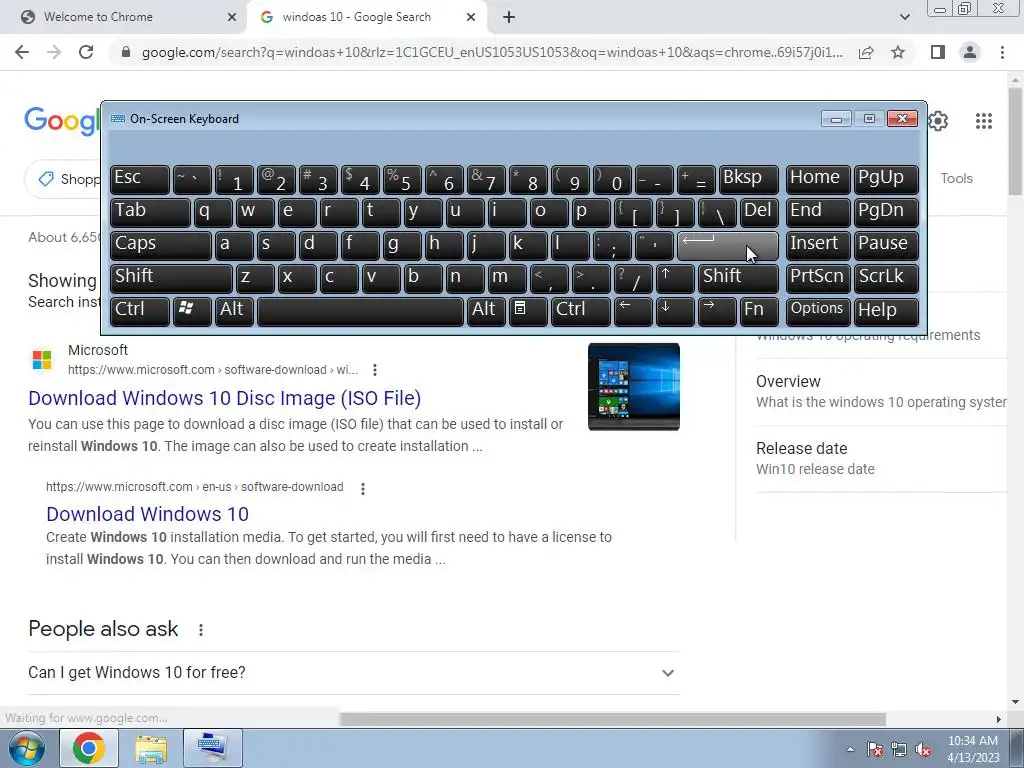This screenshot has height=768, width=1024.
Task: Click the left arrow key on keyboard
Action: click(x=633, y=311)
